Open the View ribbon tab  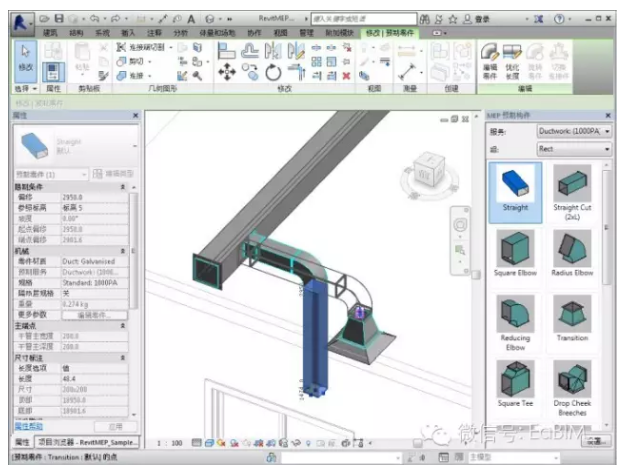(281, 33)
